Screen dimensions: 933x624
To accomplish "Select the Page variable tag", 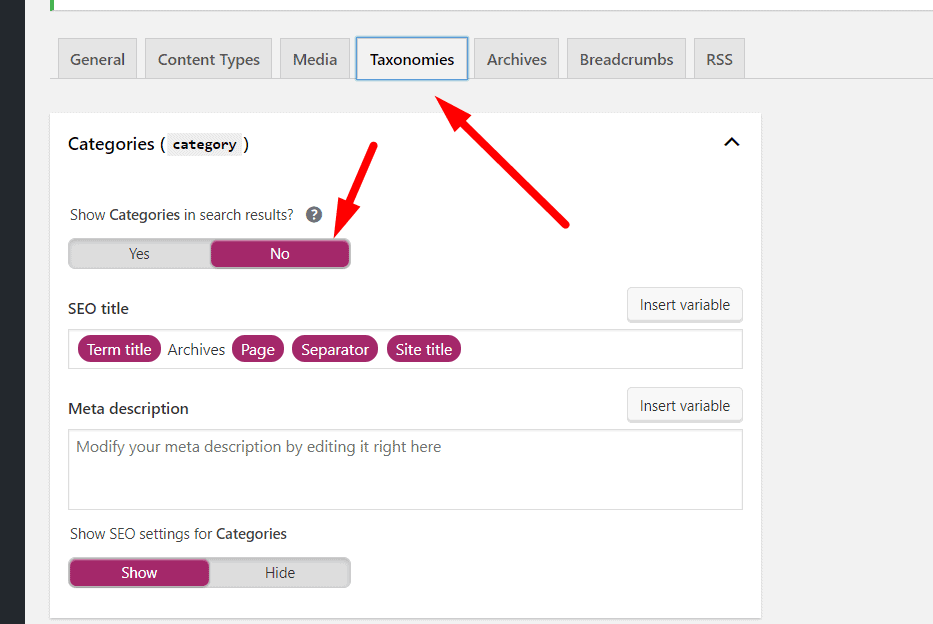I will [x=258, y=349].
